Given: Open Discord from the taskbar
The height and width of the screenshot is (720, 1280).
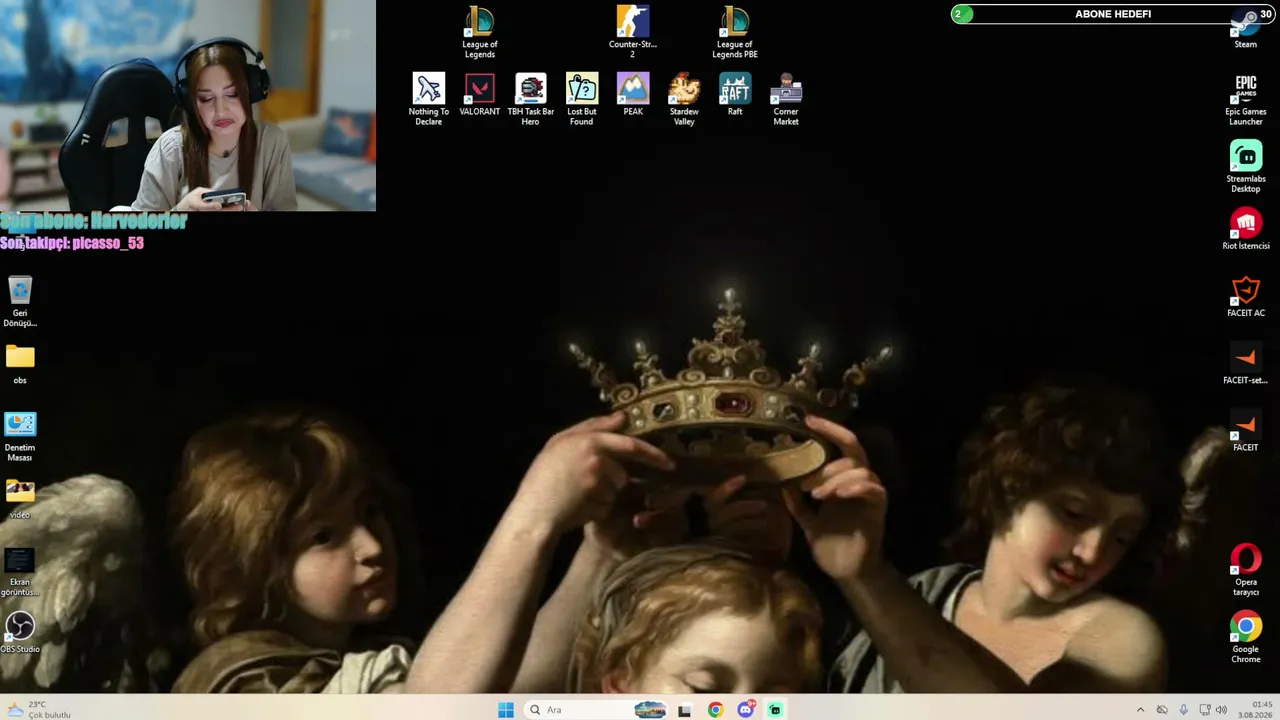Looking at the screenshot, I should [x=745, y=710].
